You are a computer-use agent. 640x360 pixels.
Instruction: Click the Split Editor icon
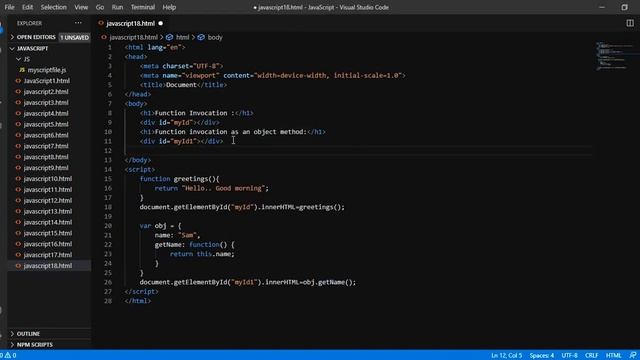(630, 23)
